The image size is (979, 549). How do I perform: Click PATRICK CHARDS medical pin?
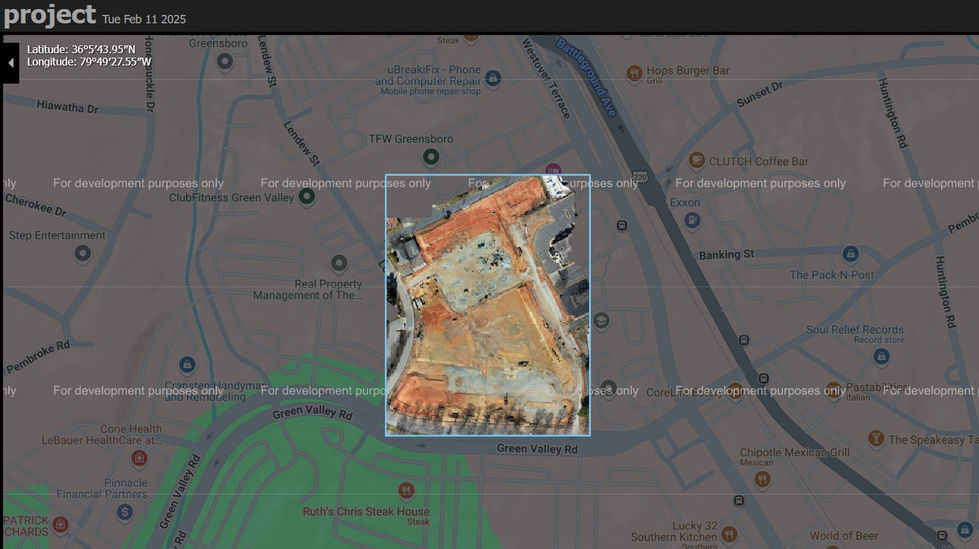(x=61, y=524)
